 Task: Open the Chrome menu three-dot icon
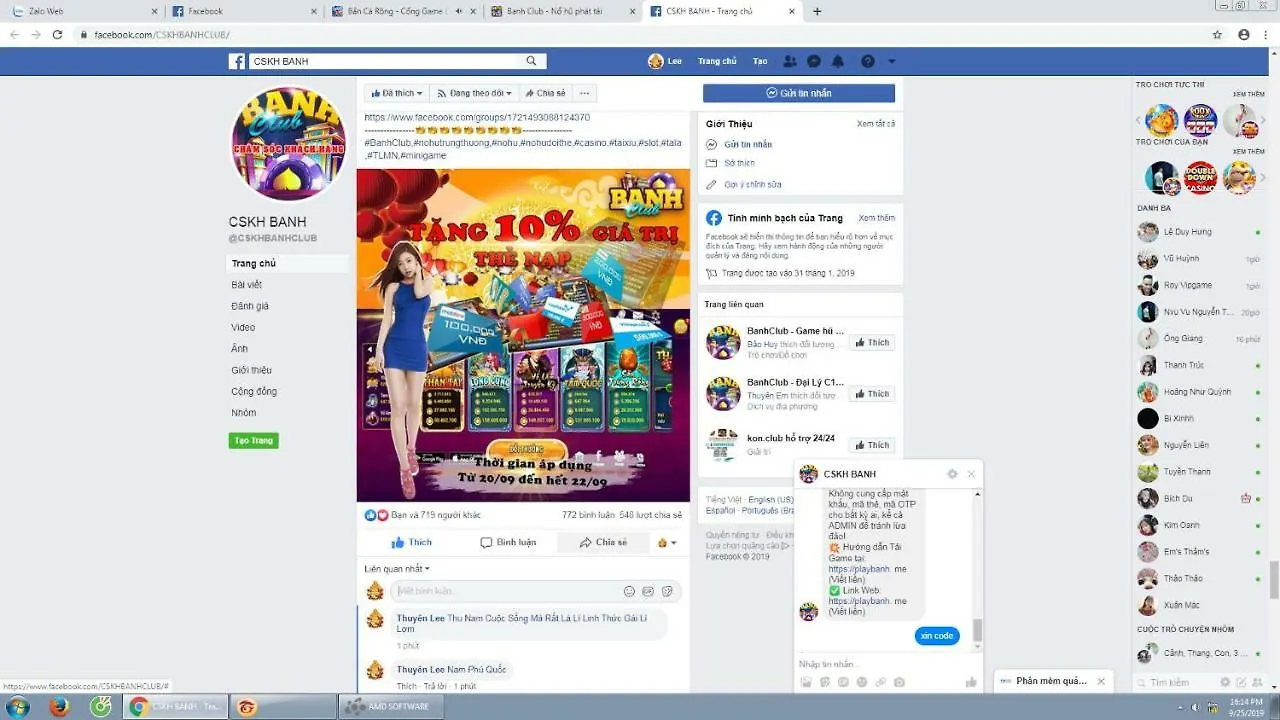(1266, 34)
